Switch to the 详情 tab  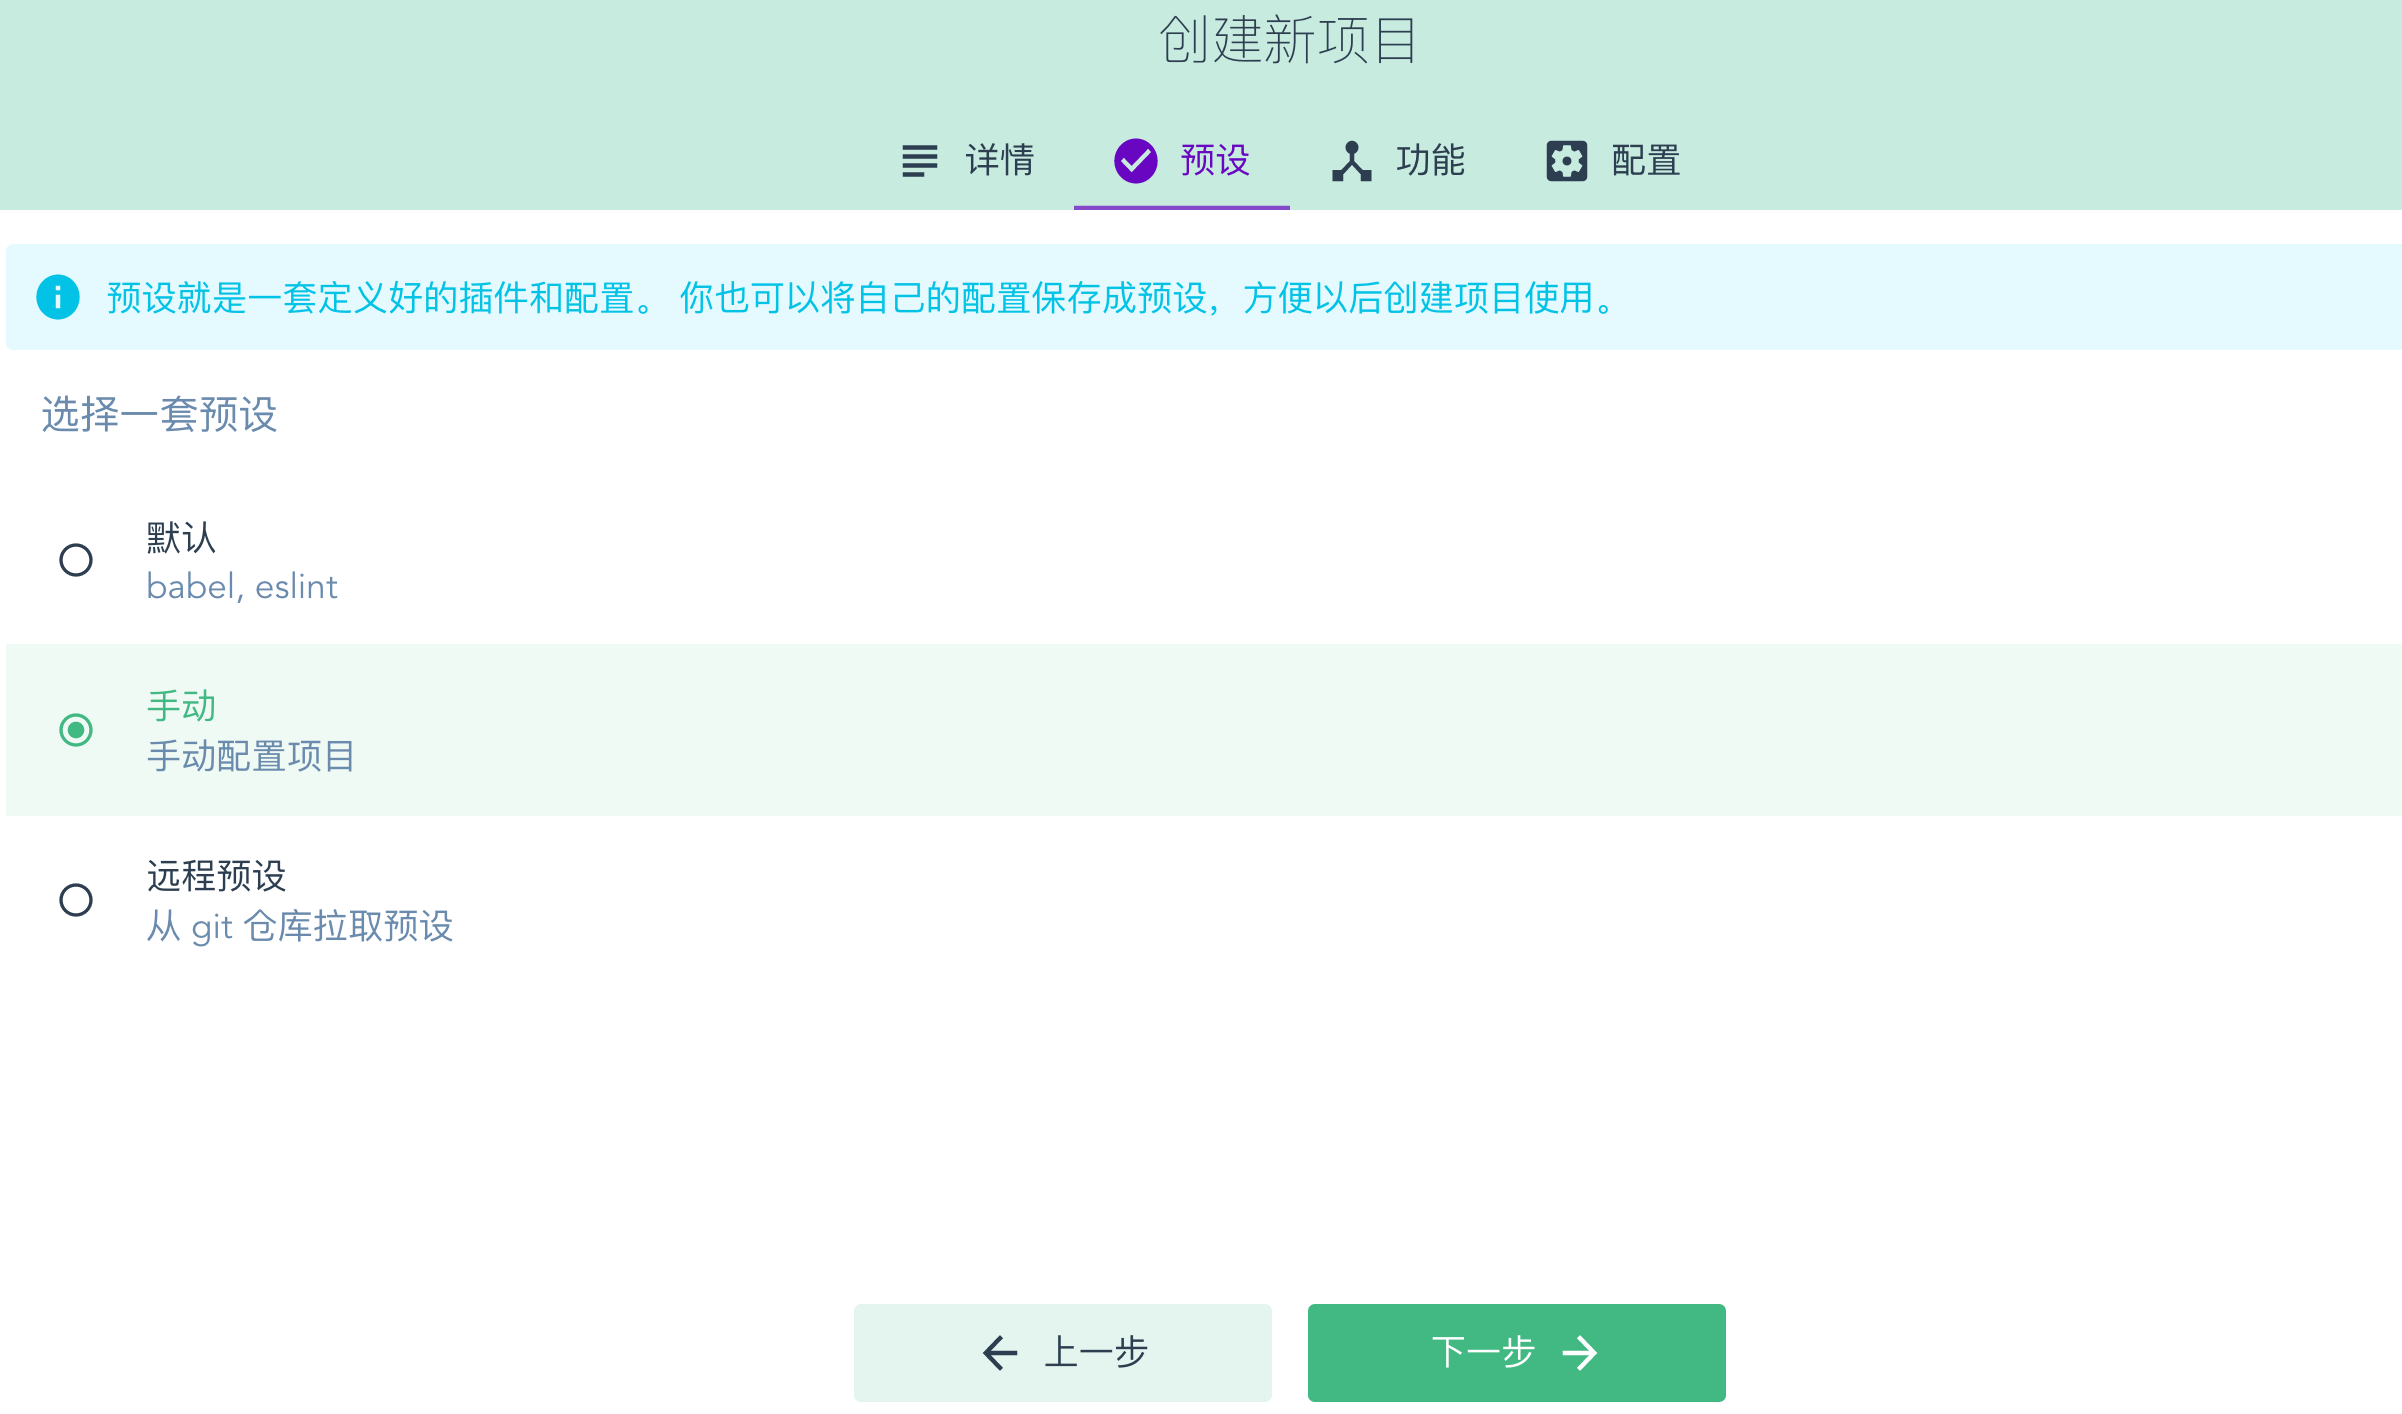pyautogui.click(x=998, y=160)
